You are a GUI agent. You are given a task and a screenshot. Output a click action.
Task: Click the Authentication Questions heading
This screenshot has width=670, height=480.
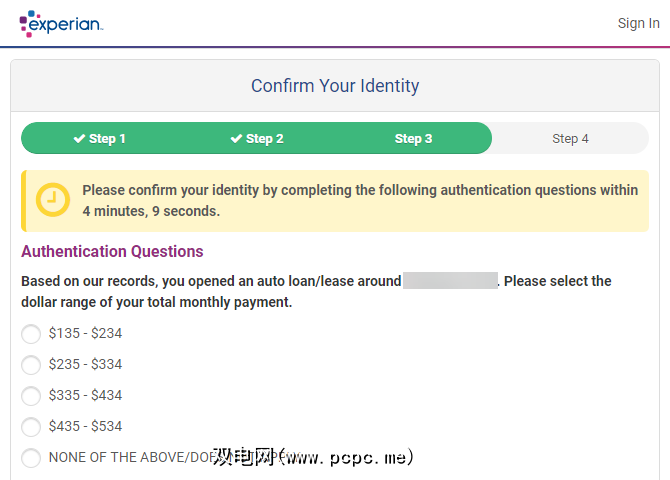tap(112, 252)
